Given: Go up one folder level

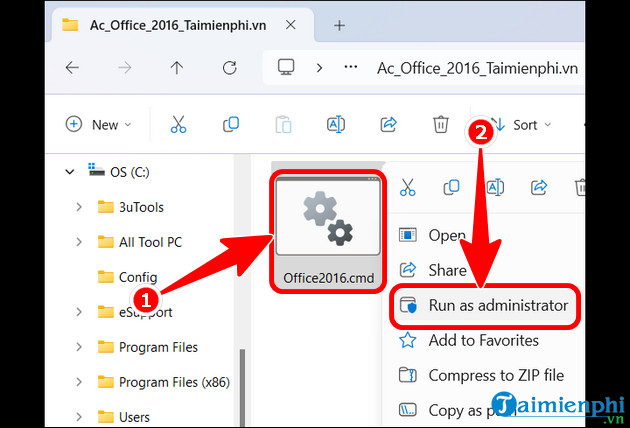Looking at the screenshot, I should [x=176, y=68].
